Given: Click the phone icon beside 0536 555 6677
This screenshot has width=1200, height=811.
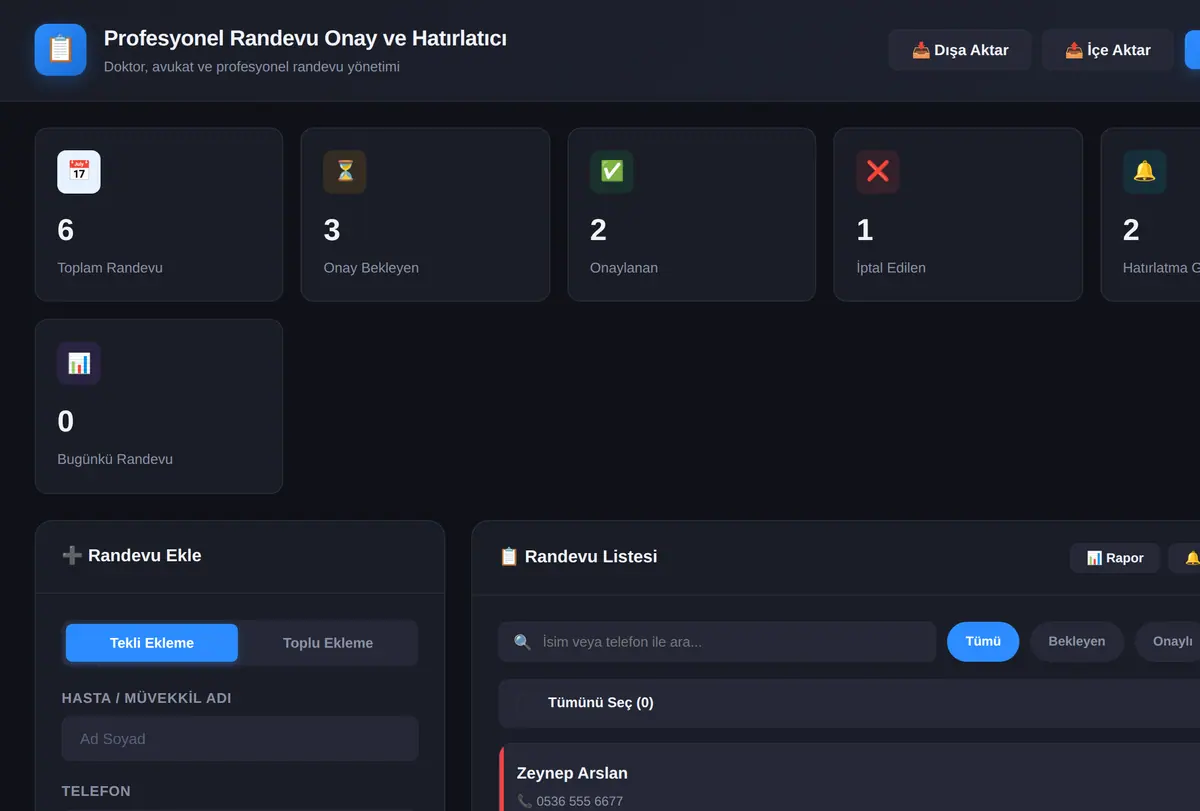Looking at the screenshot, I should (525, 801).
